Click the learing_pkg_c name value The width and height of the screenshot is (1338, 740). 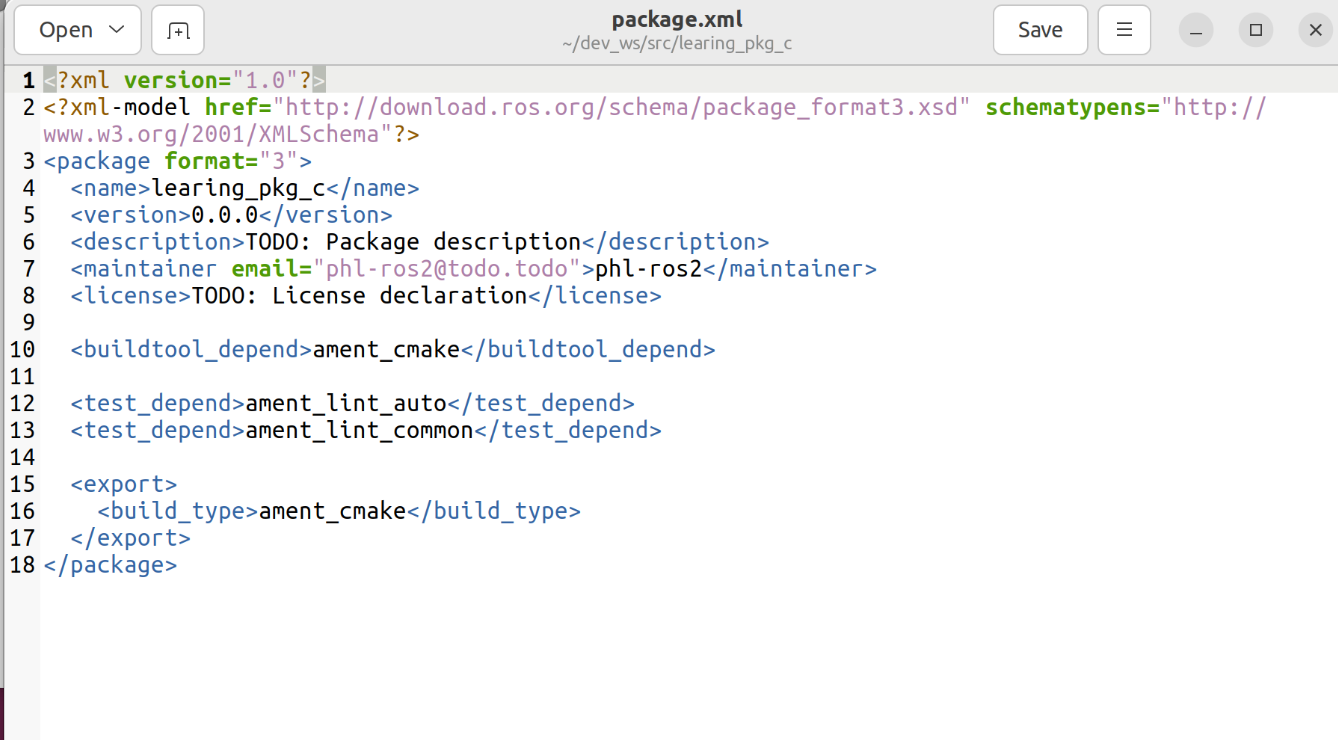pyautogui.click(x=238, y=188)
